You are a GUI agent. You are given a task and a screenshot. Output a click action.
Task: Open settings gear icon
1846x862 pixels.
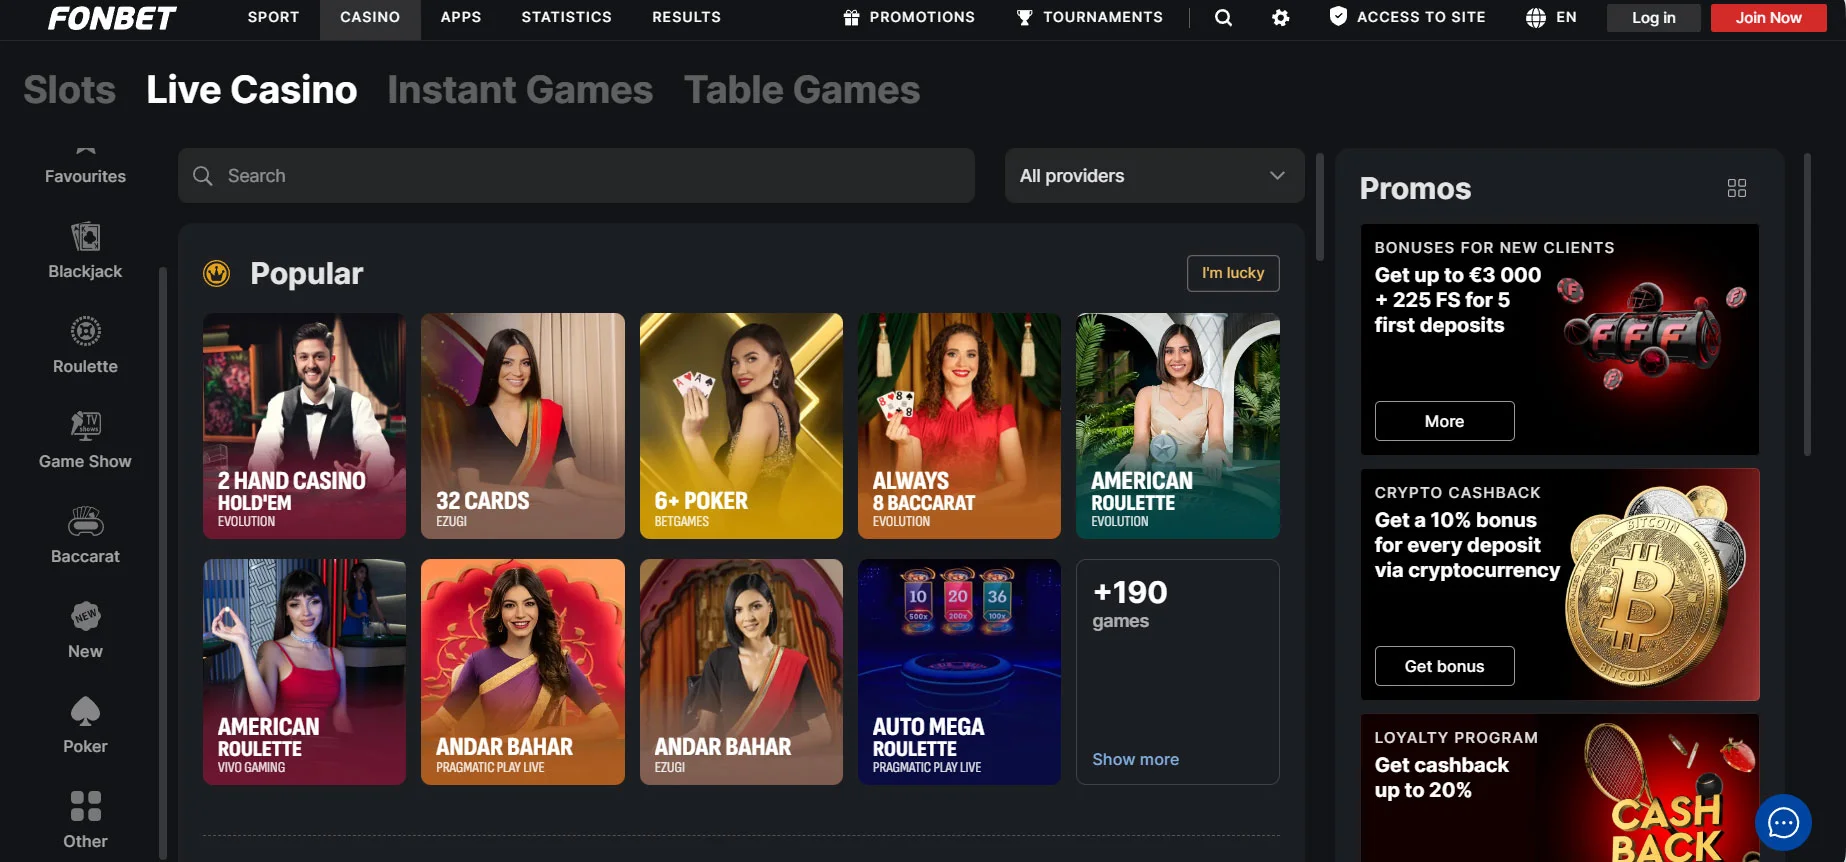[1280, 18]
